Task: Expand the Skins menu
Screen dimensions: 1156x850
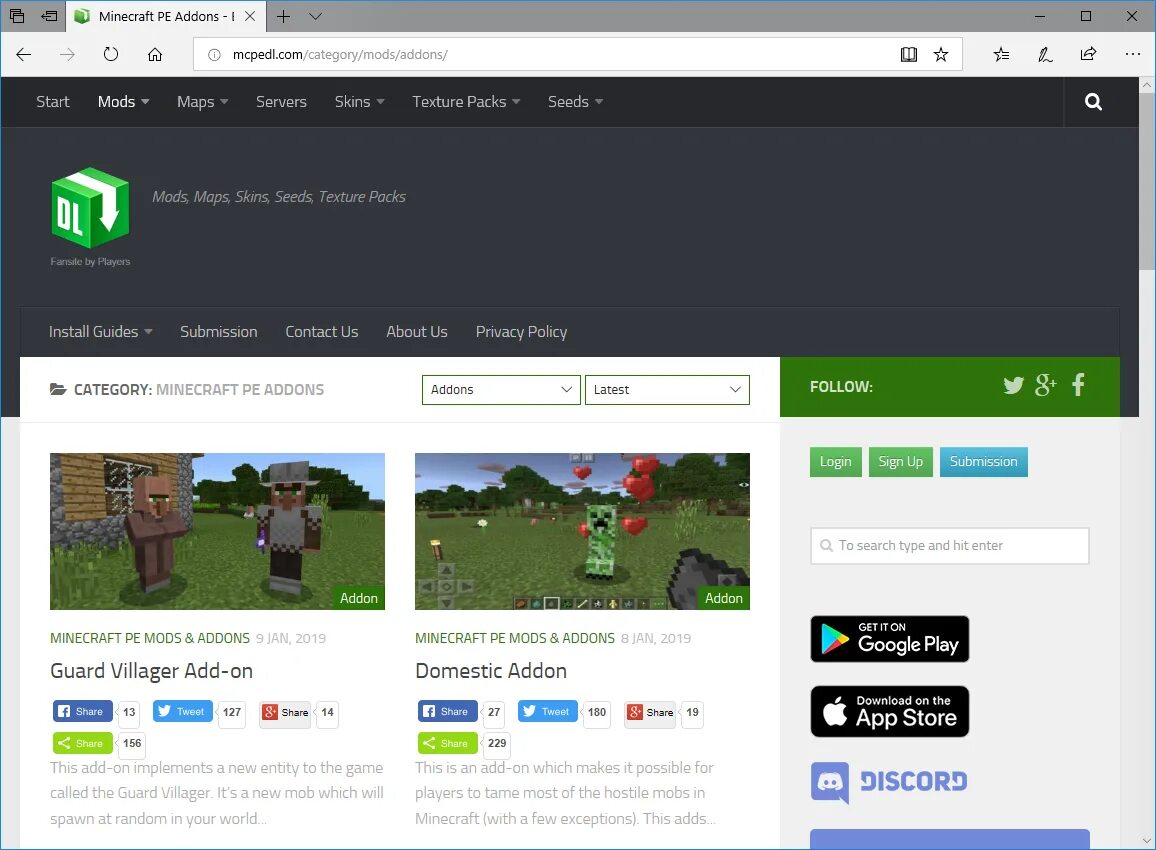Action: [359, 102]
